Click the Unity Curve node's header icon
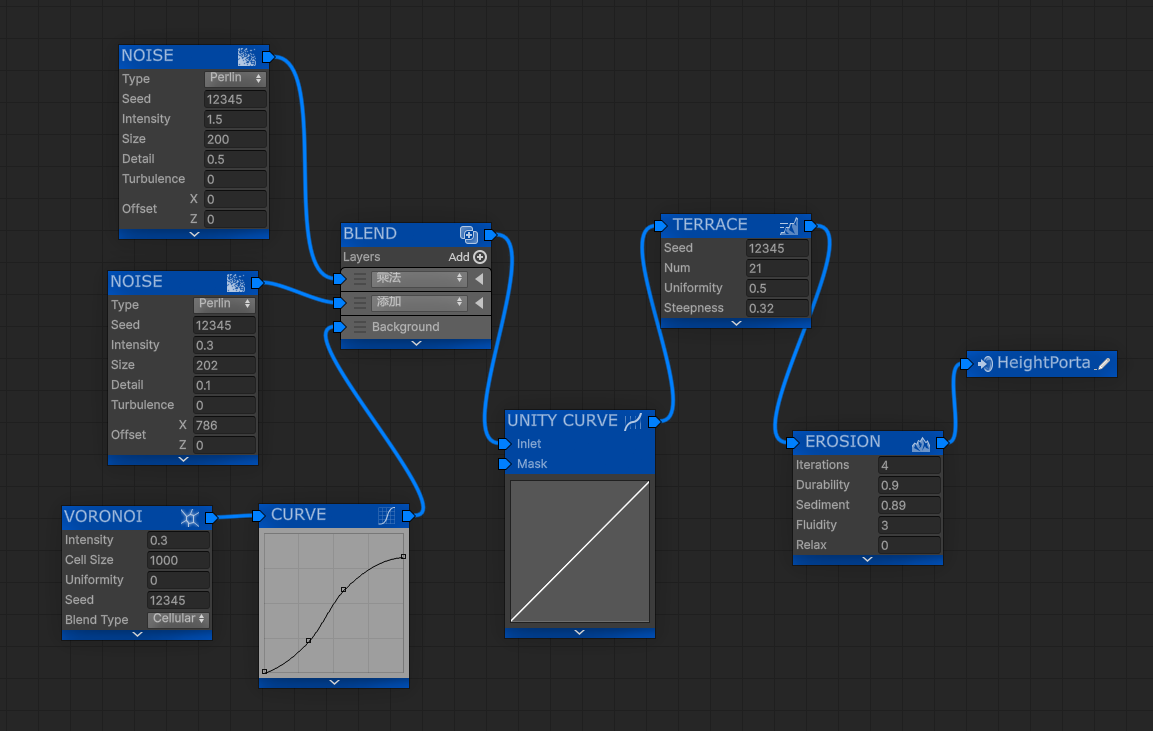Screen dimensions: 1153x731 point(633,421)
